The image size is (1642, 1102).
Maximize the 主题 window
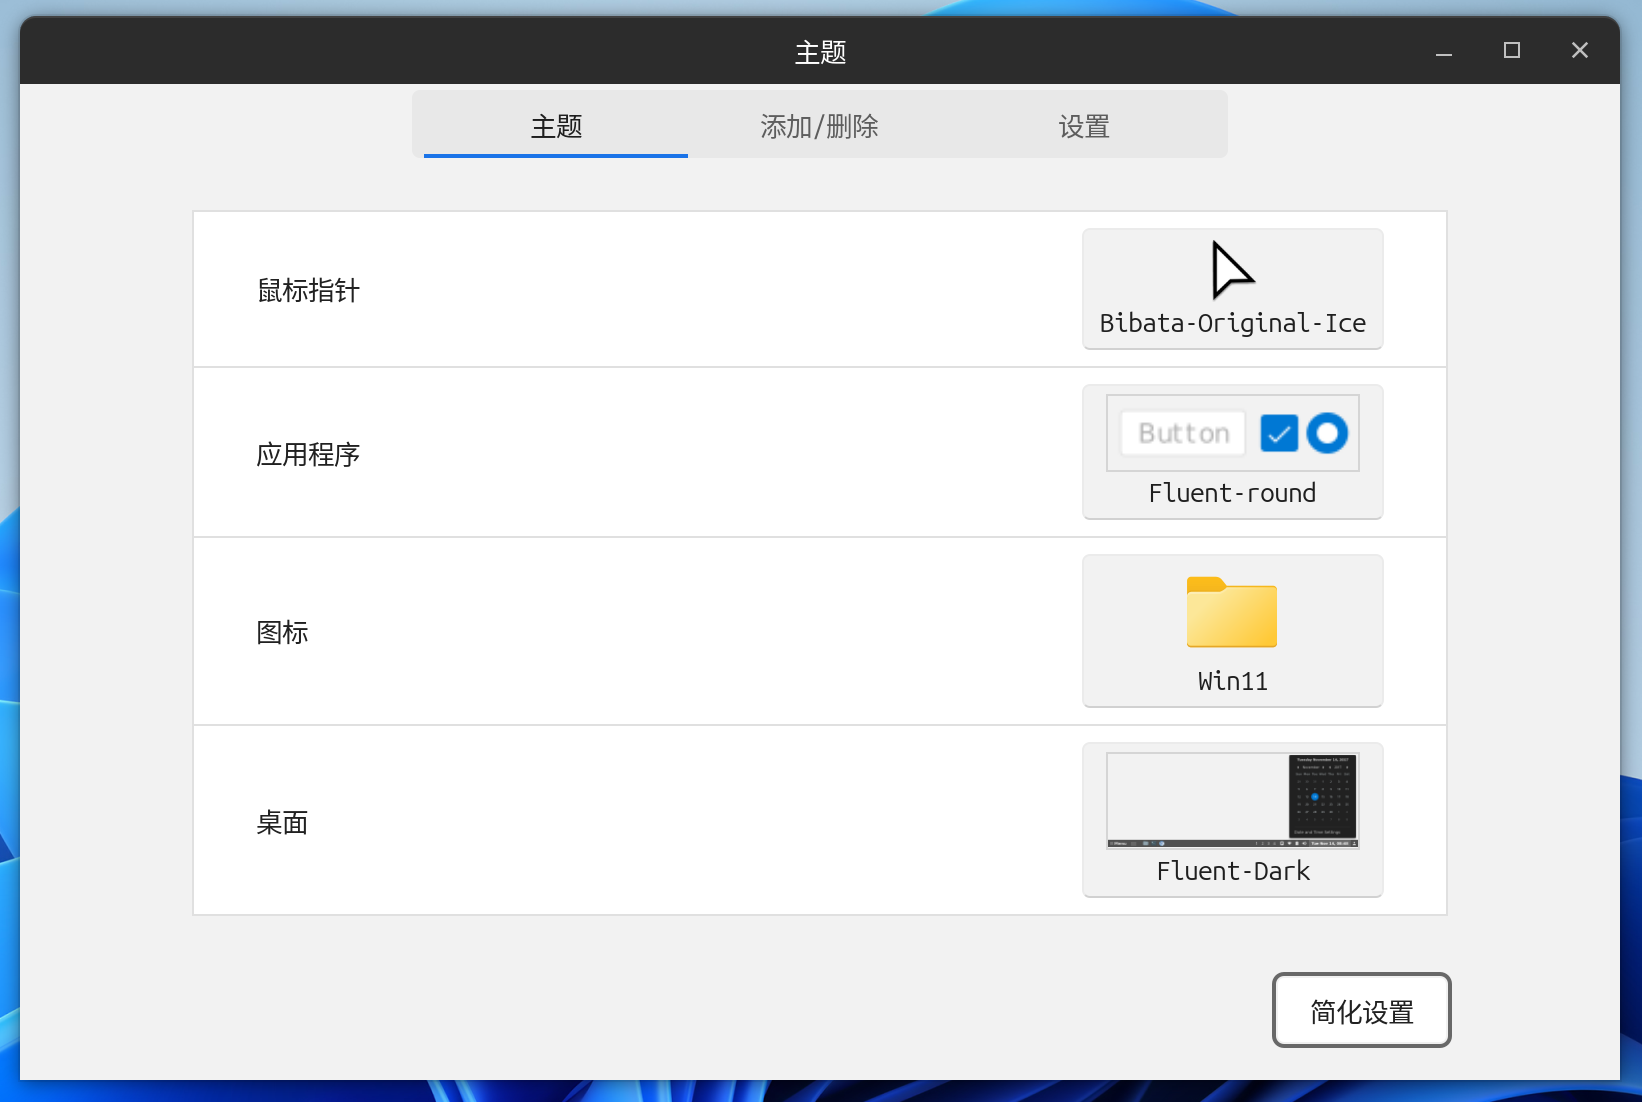(1511, 51)
